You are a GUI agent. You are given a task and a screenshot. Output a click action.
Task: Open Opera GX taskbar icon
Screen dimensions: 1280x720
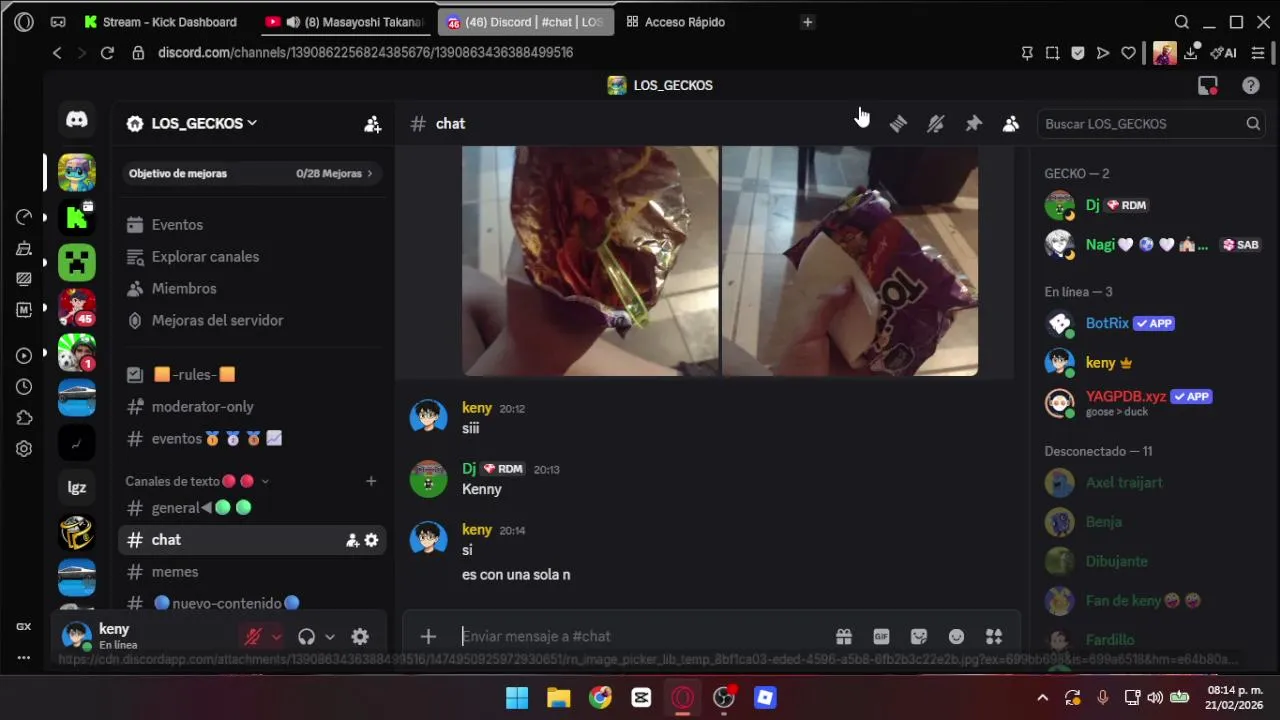683,698
